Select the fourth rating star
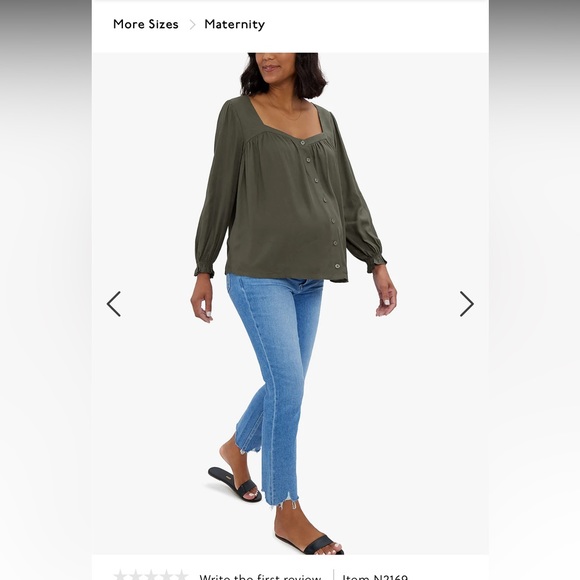580x580 pixels. click(x=167, y=576)
